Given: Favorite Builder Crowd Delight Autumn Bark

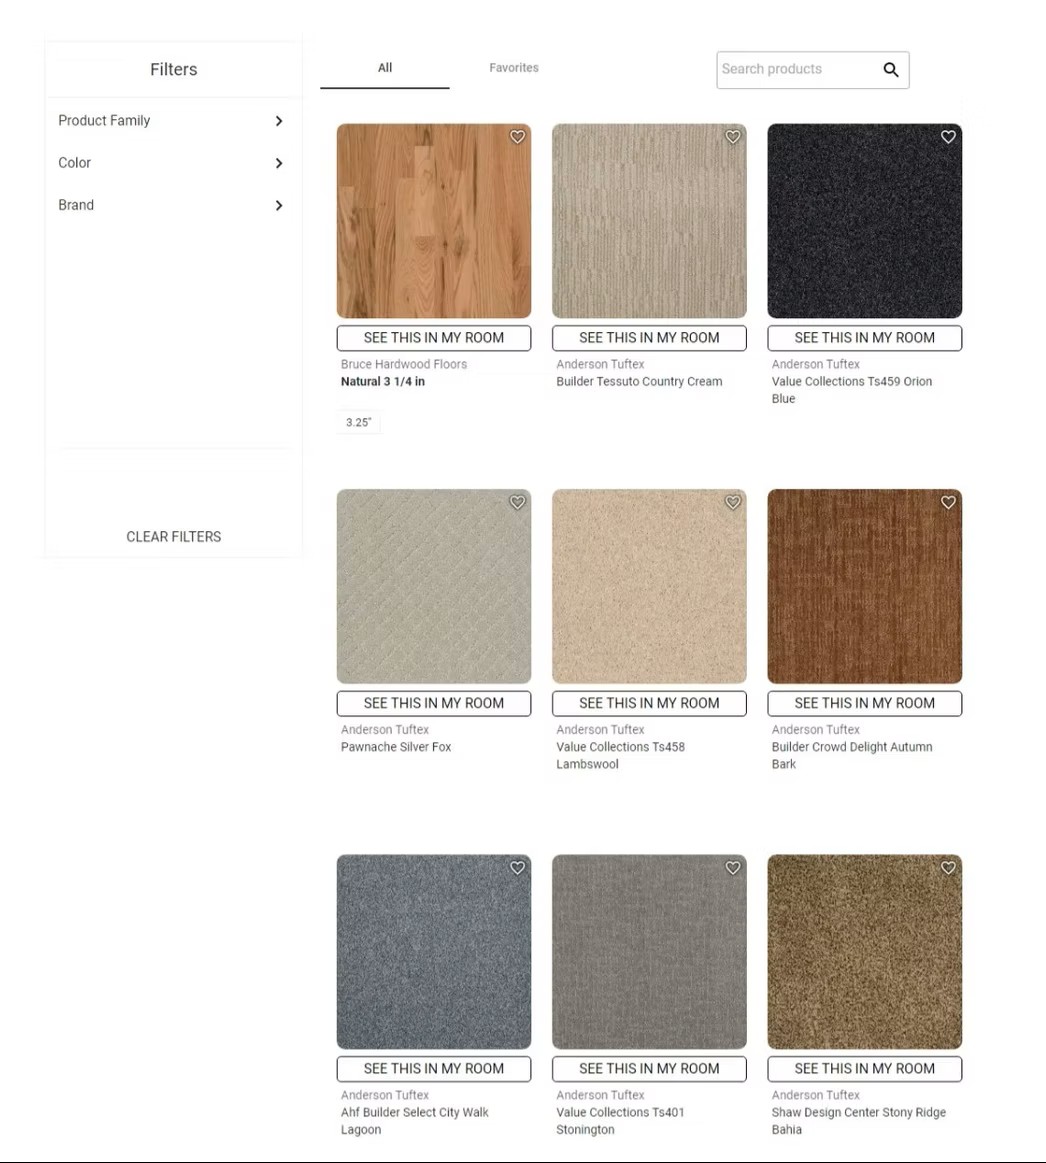Looking at the screenshot, I should point(948,502).
